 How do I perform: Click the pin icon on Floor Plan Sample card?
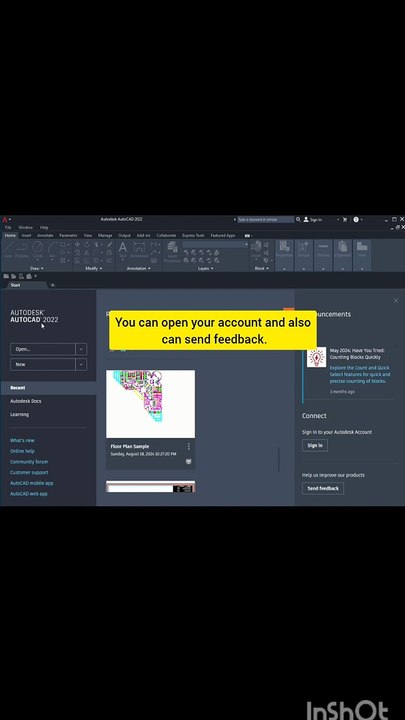point(189,462)
